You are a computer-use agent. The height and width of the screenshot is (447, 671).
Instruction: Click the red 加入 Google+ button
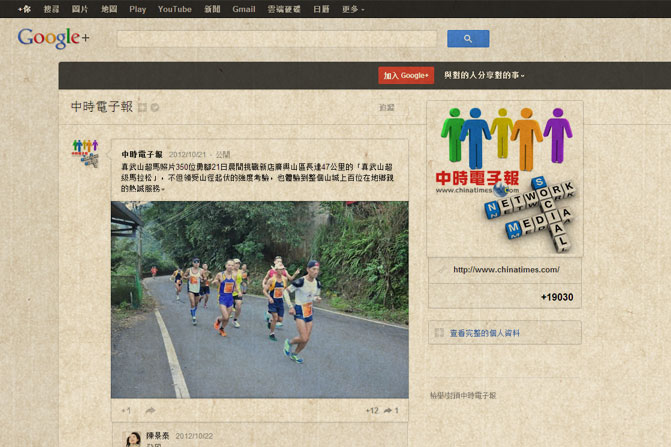pyautogui.click(x=406, y=75)
